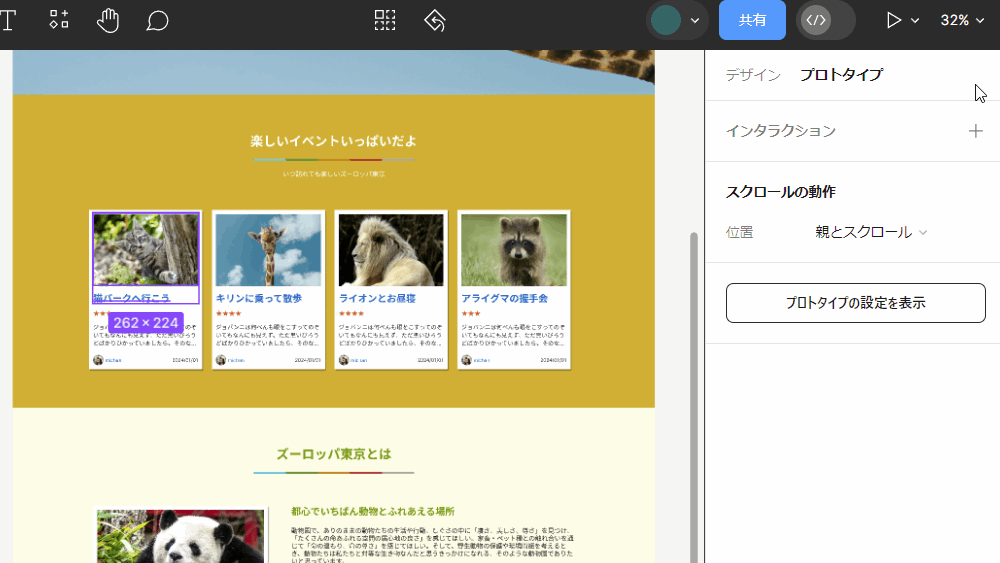
Task: Open the present options chevron
Action: (x=915, y=20)
